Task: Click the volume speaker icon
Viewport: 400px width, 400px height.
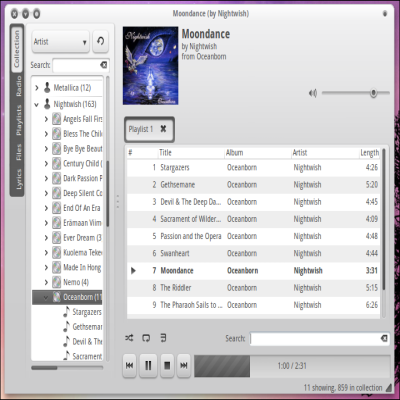Action: pyautogui.click(x=313, y=93)
